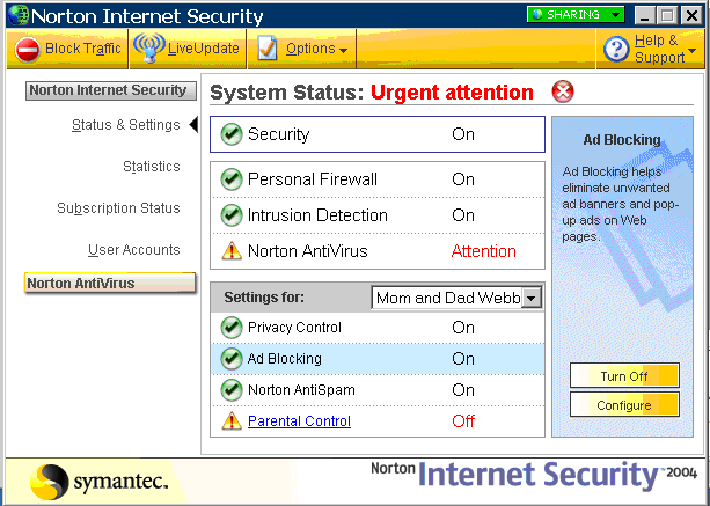Image resolution: width=710 pixels, height=506 pixels.
Task: Switch to the Norton AntiVirus sidebar tab
Action: [110, 283]
